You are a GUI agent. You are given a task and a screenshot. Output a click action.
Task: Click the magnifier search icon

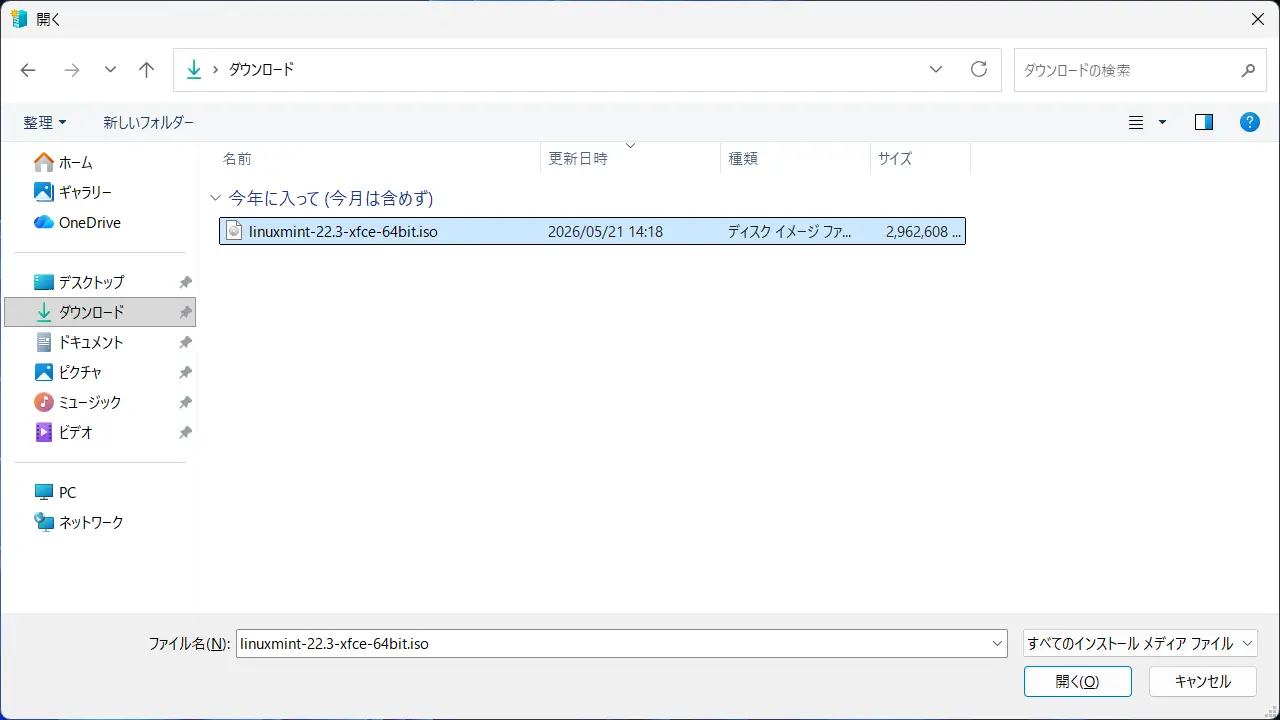click(x=1248, y=70)
